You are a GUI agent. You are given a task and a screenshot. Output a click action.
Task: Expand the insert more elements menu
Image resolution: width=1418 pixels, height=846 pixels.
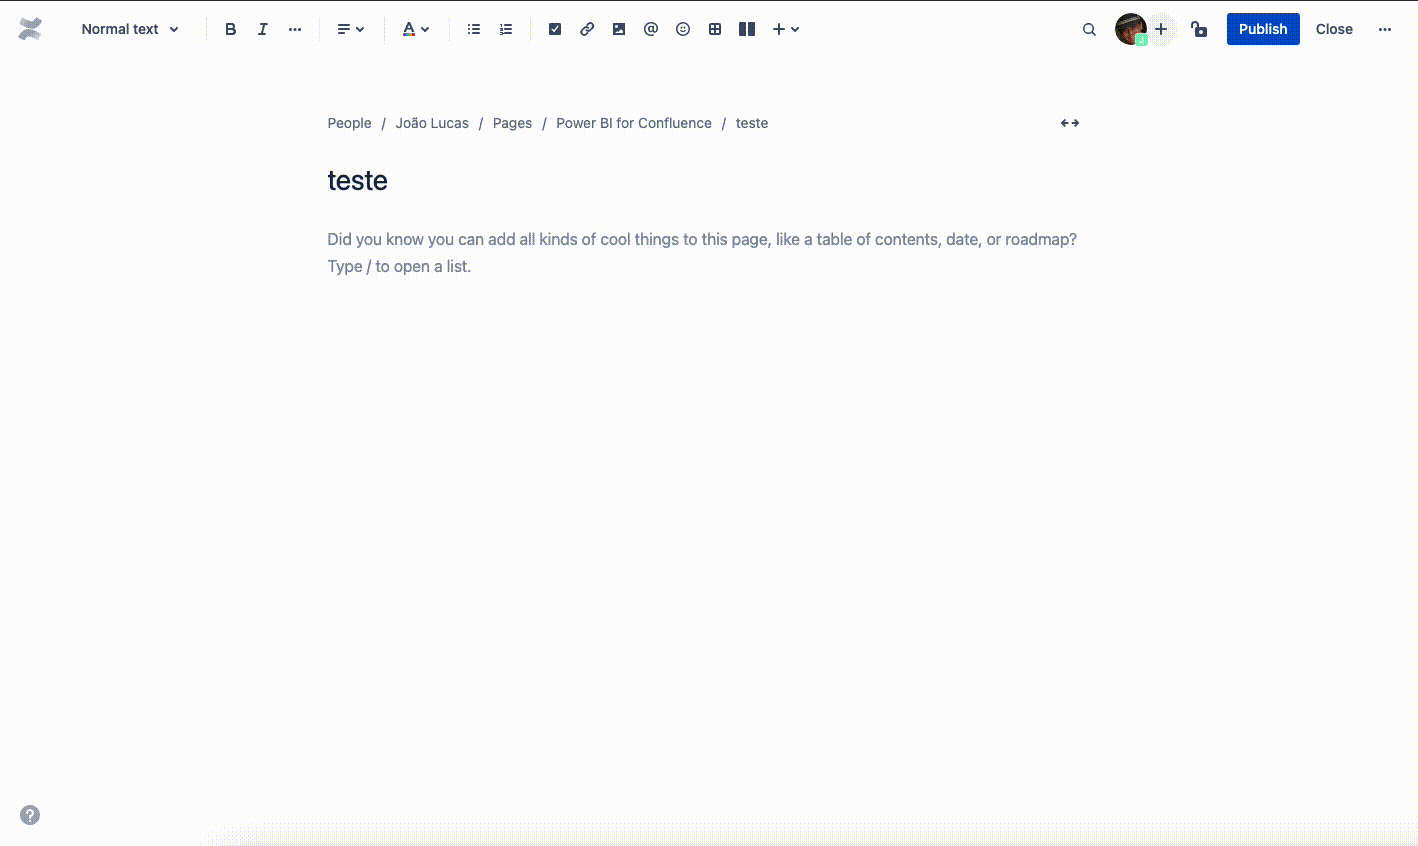785,29
